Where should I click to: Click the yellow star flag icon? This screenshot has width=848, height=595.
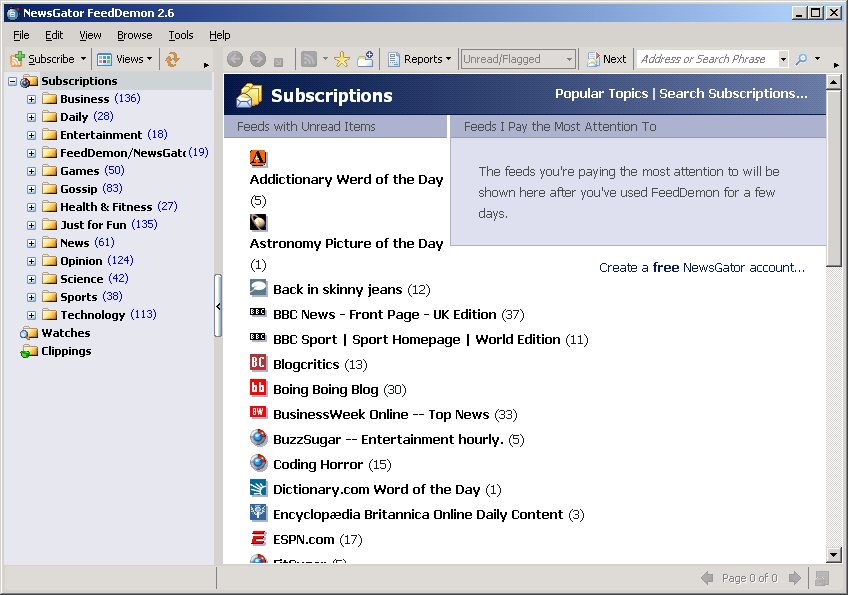342,59
